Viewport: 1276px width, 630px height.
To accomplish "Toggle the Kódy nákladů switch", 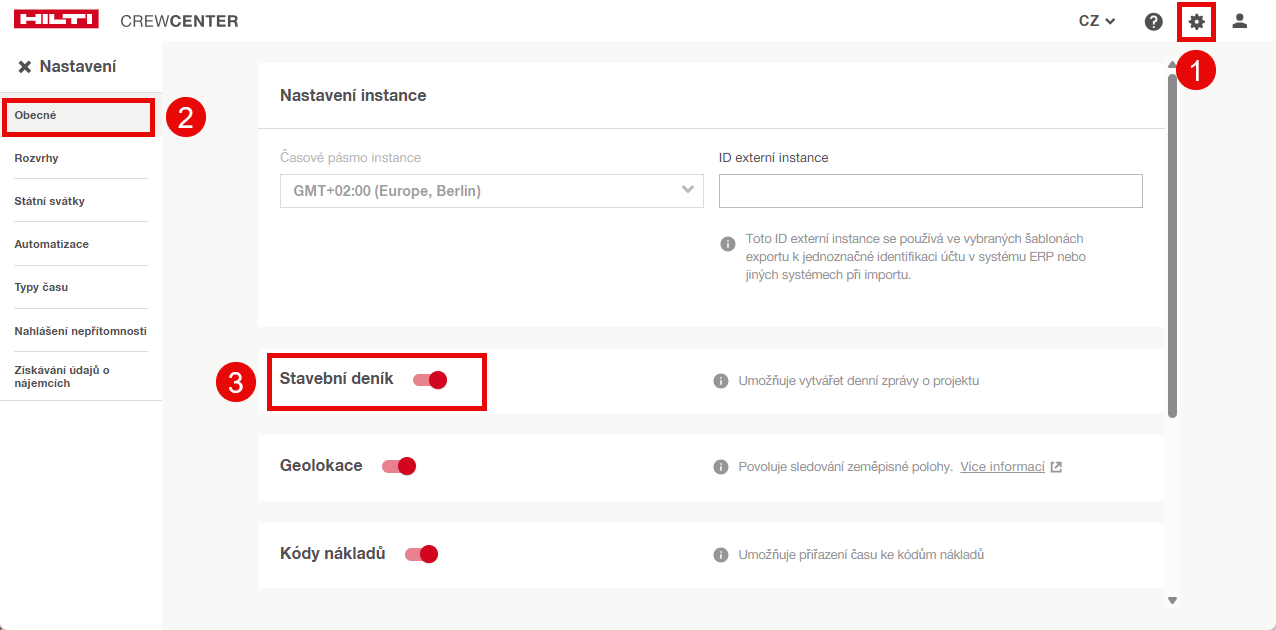I will (x=422, y=554).
